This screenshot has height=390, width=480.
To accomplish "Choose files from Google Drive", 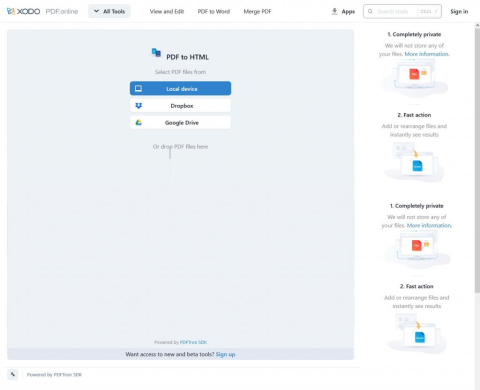I will tap(180, 122).
